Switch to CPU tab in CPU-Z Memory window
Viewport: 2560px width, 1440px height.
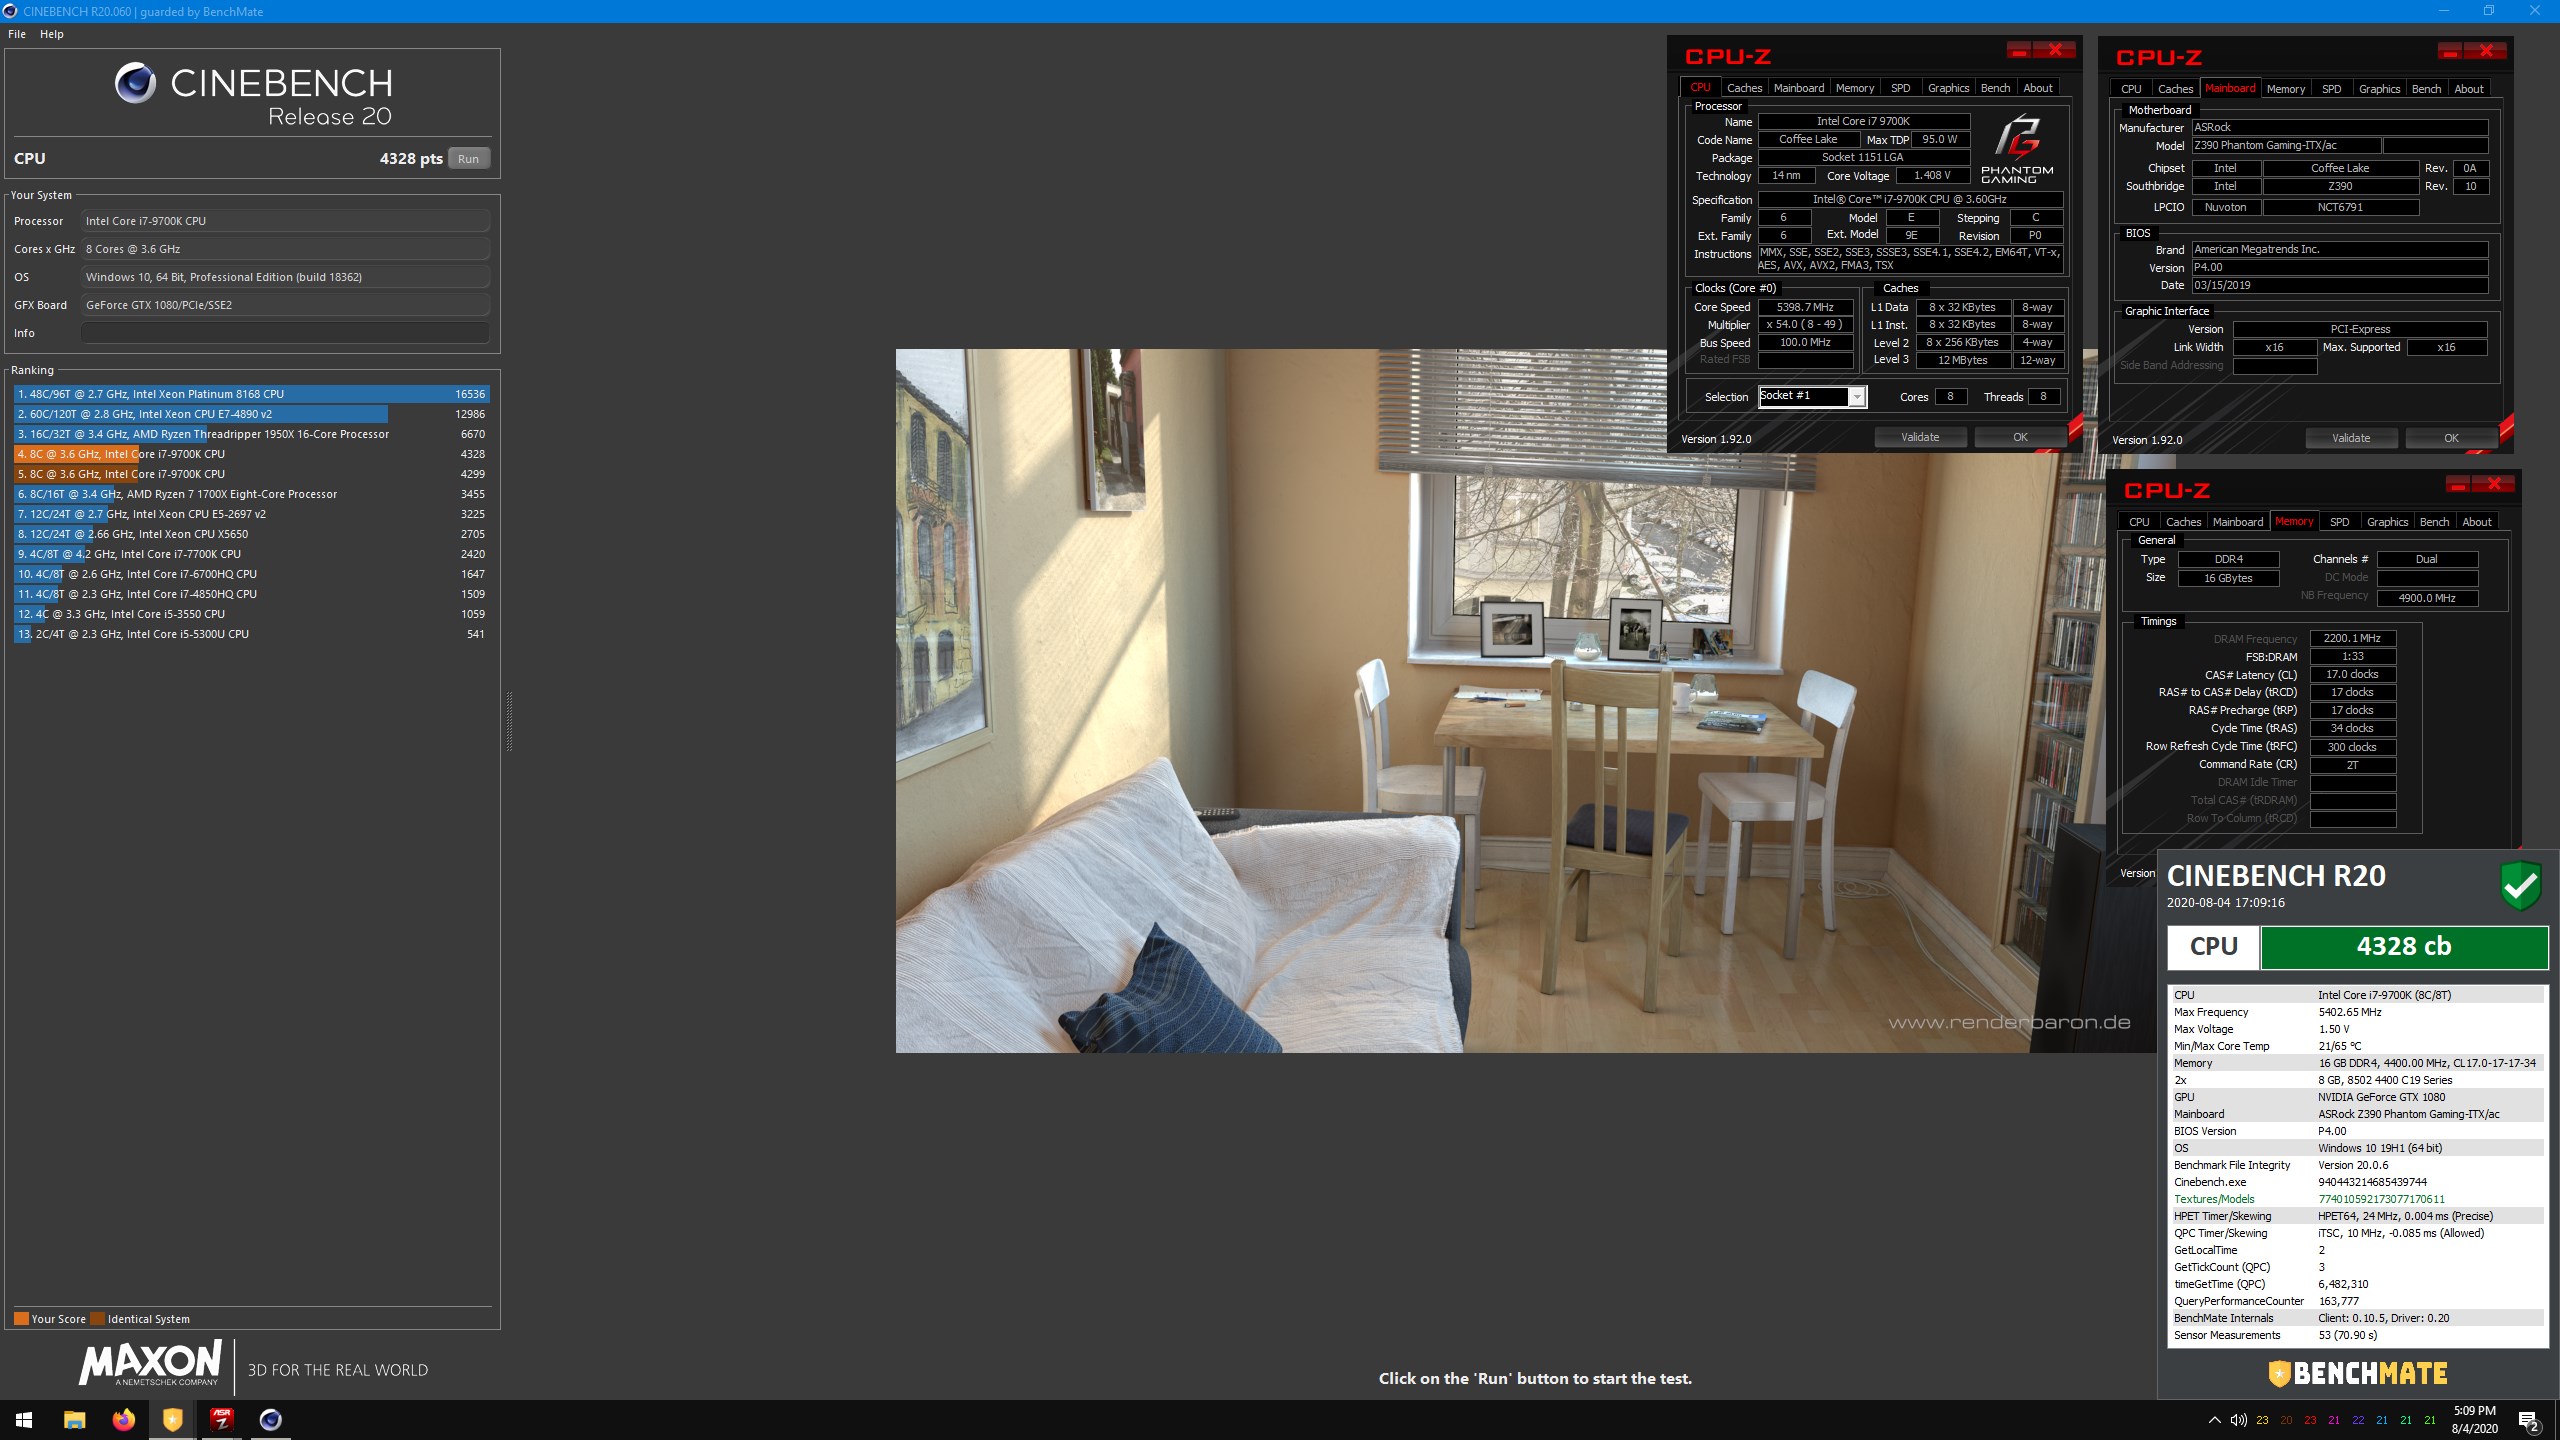pos(2139,522)
